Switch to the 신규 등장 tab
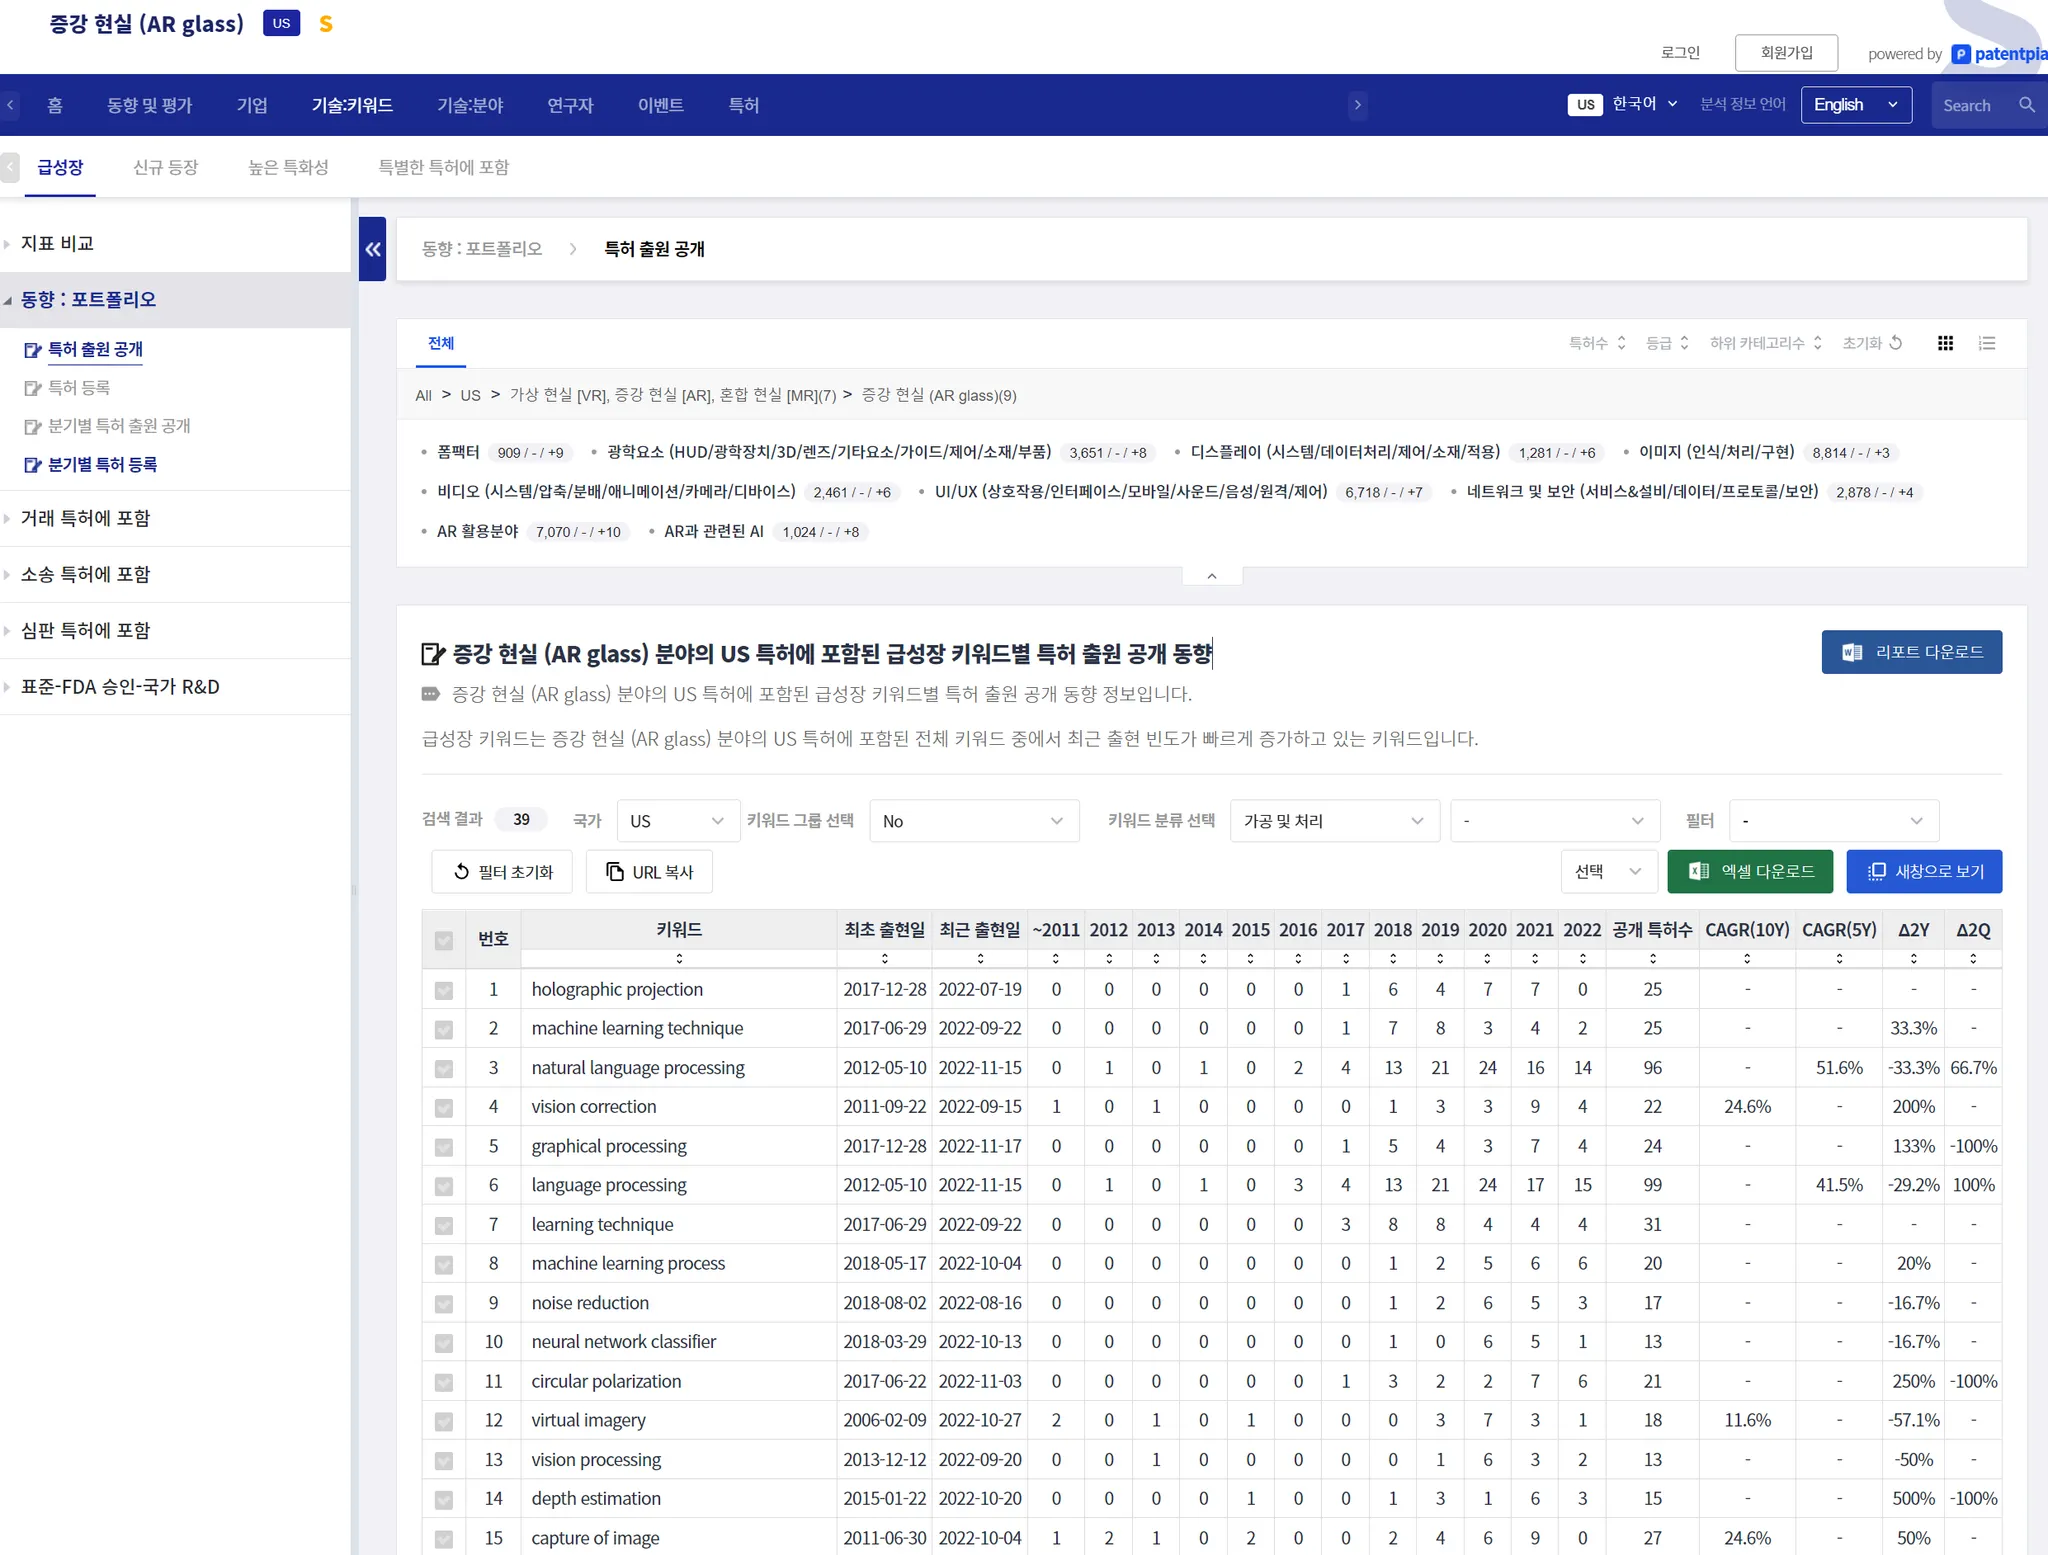Screen dimensions: 2048x1555 (166, 167)
